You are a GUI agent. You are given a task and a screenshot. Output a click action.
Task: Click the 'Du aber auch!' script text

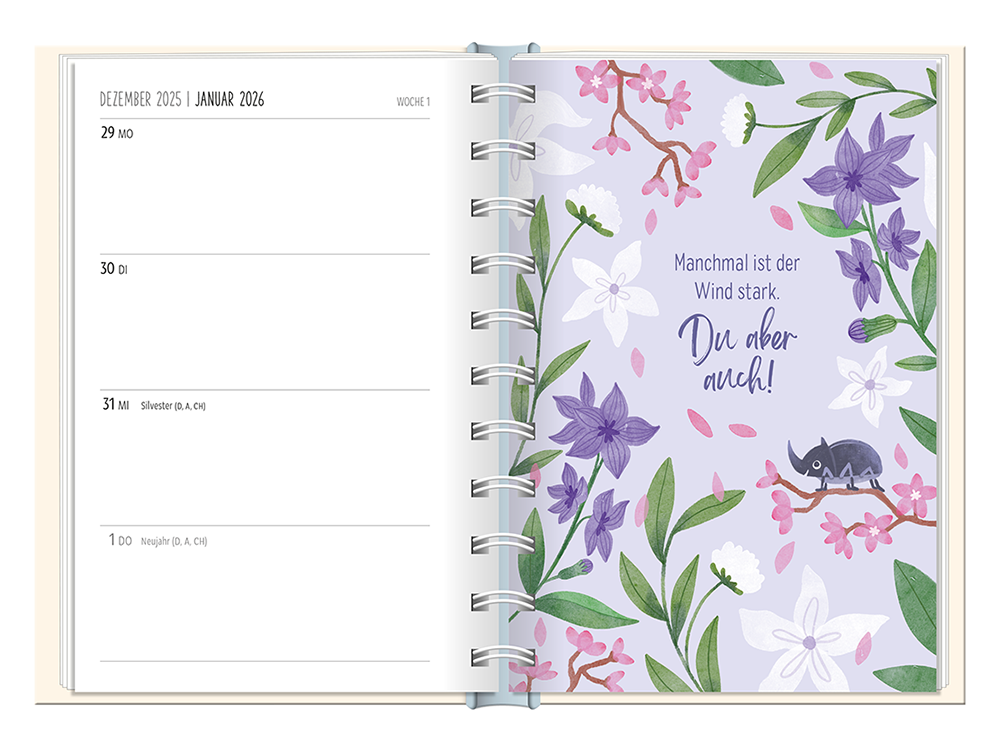pos(737,351)
